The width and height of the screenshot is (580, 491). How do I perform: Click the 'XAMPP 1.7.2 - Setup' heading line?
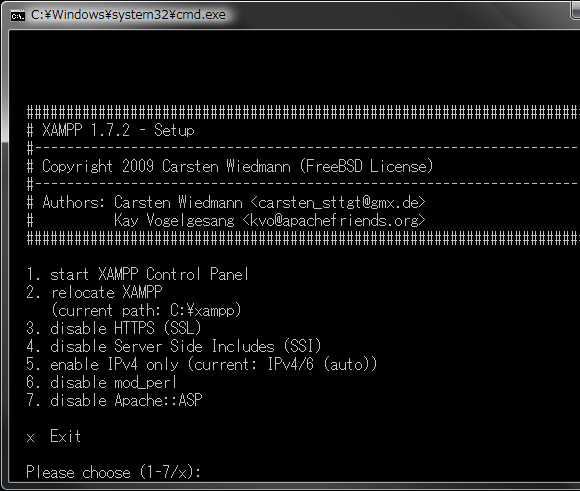[111, 130]
